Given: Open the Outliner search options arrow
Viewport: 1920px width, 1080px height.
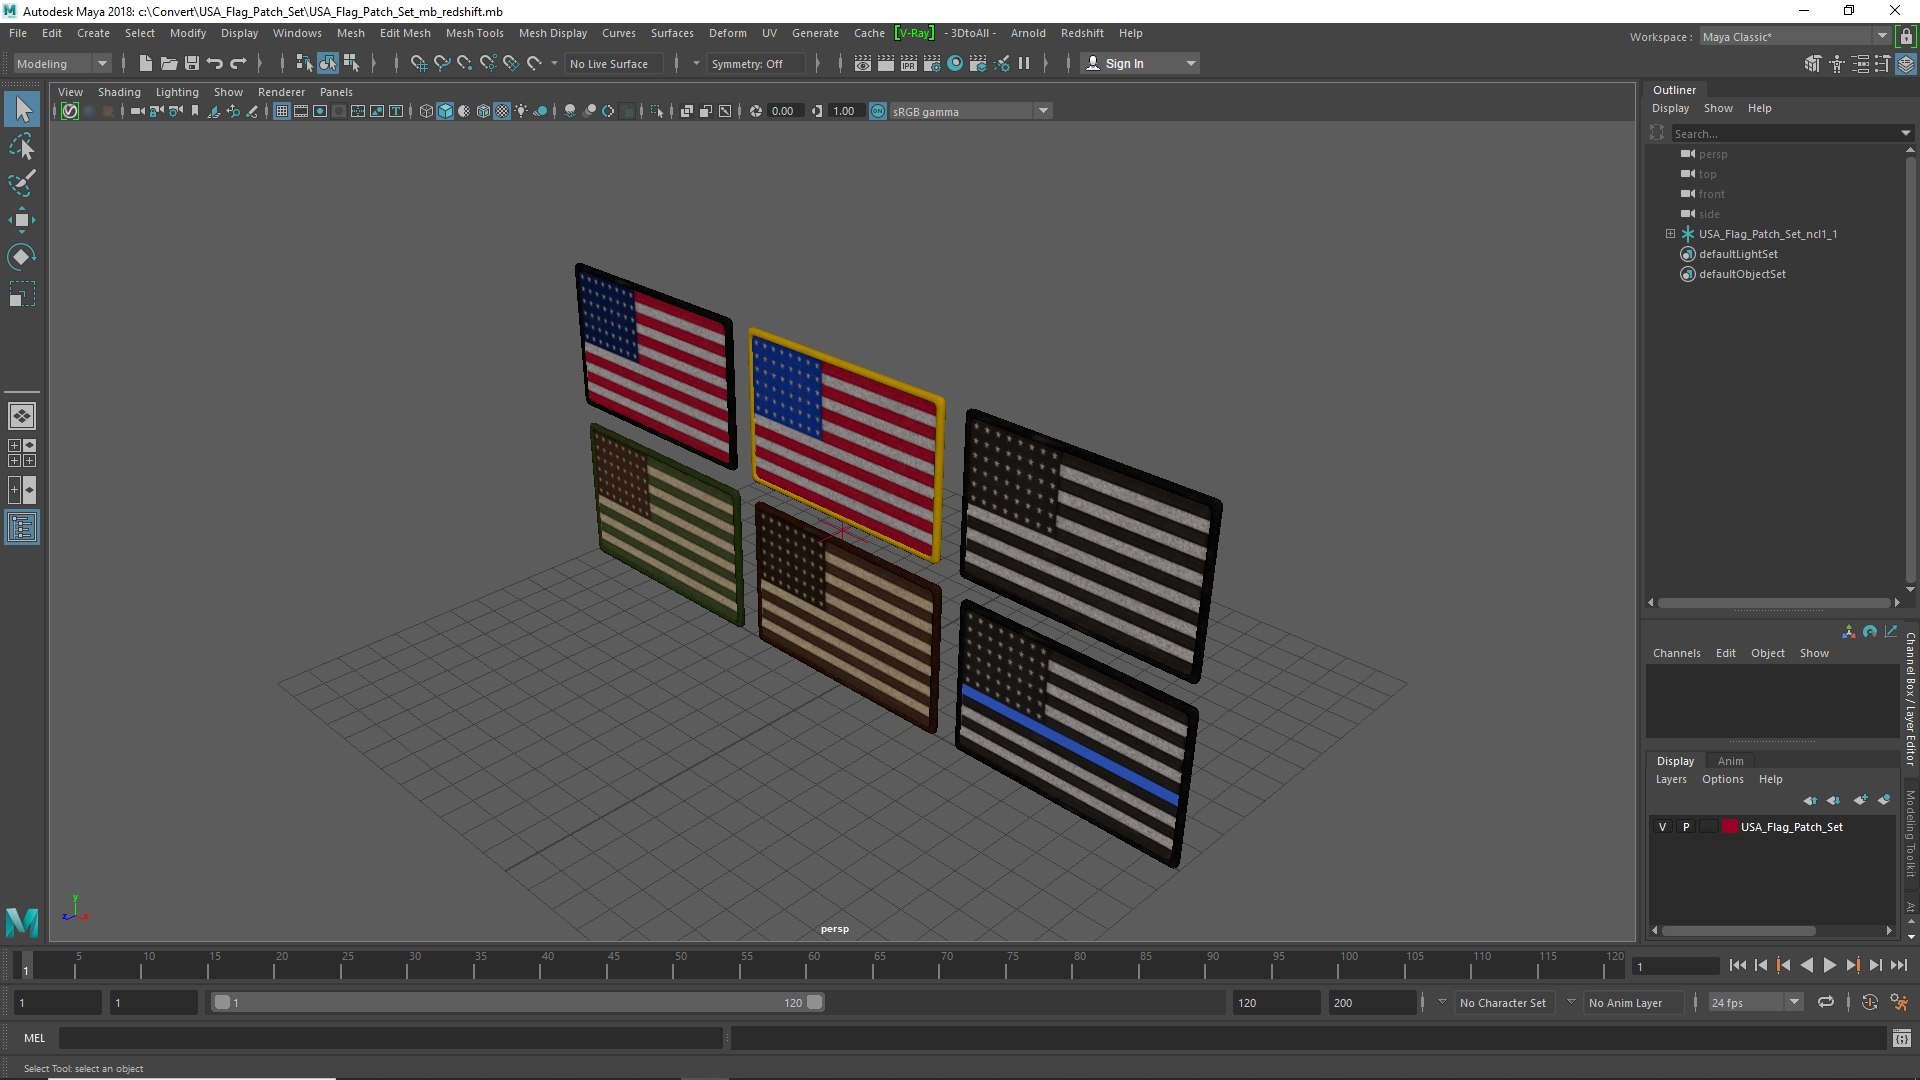Looking at the screenshot, I should [x=1905, y=133].
